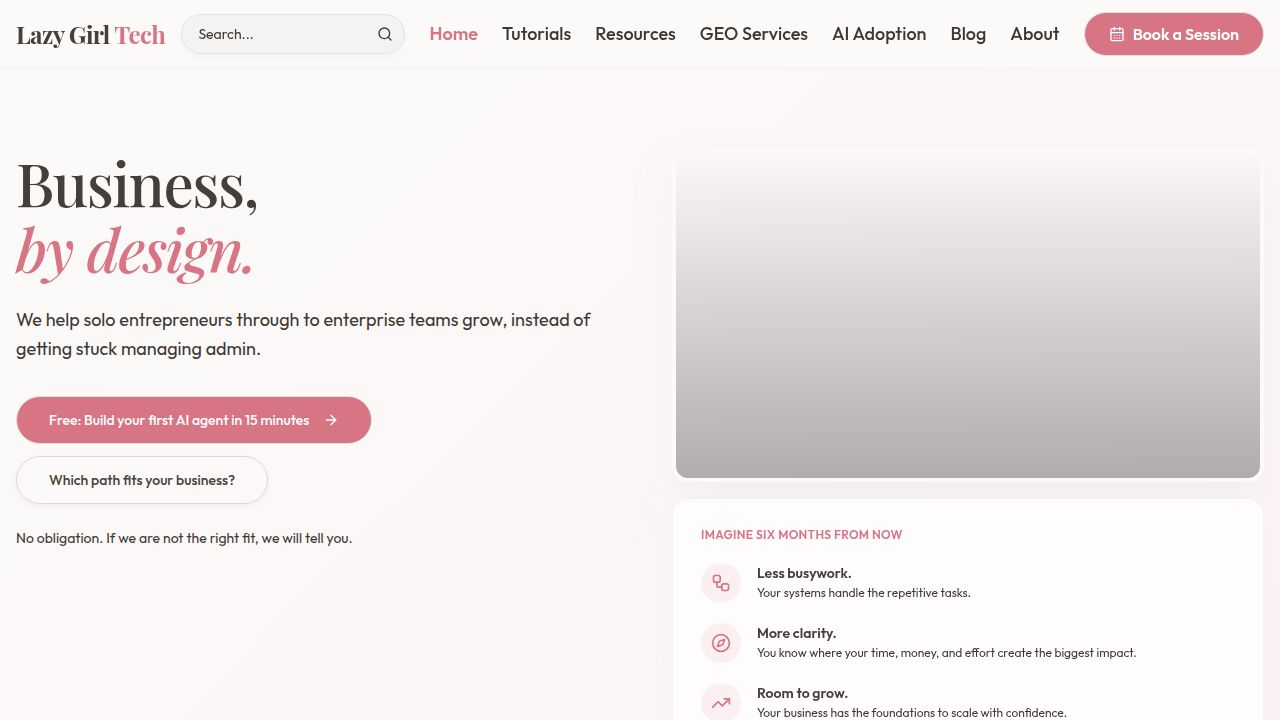Click the 'IMAGINE SIX MONTHS FROM NOW' label
1280x720 pixels.
[x=801, y=535]
